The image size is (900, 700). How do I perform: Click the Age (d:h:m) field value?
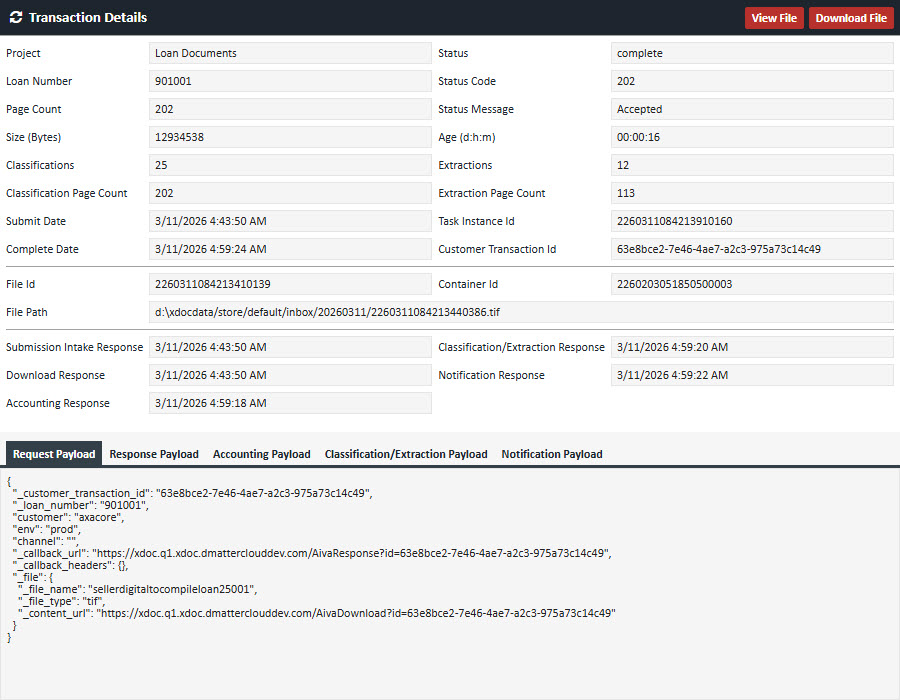[752, 137]
